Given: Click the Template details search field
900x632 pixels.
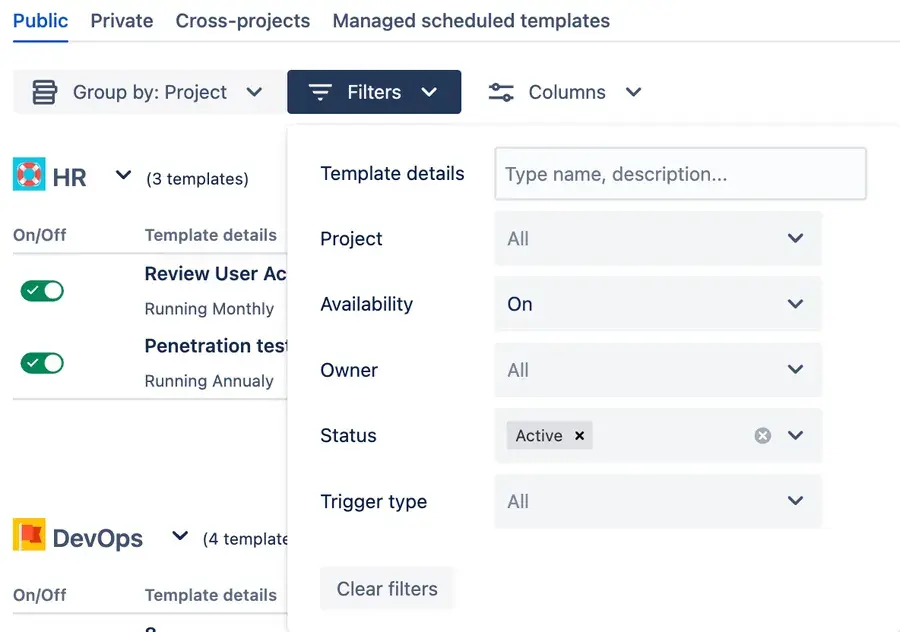Looking at the screenshot, I should coord(680,173).
